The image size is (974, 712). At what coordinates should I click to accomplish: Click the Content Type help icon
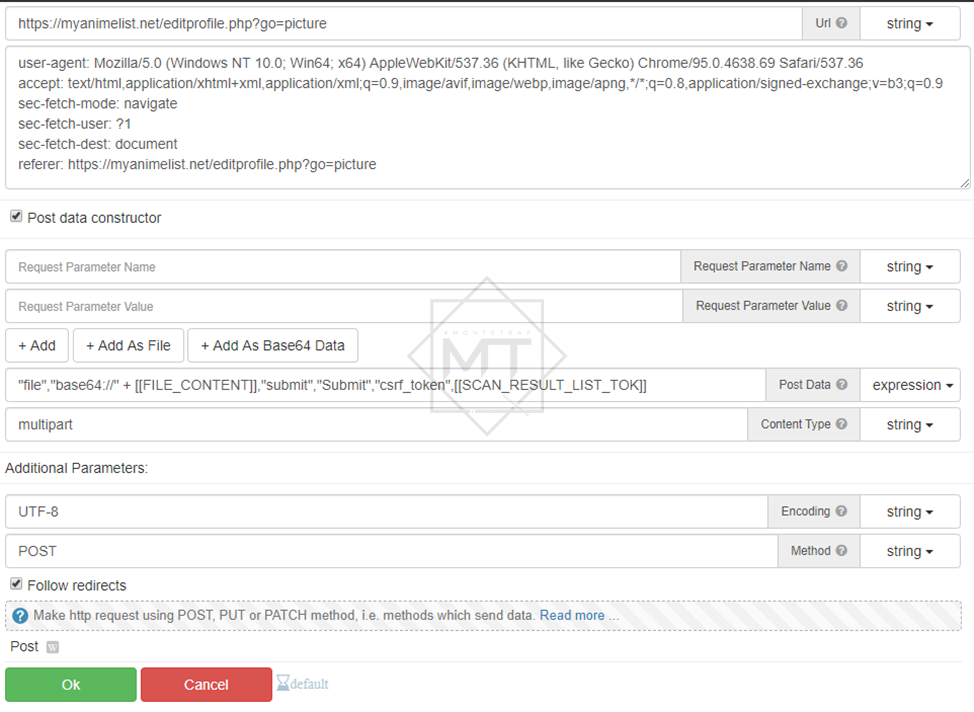point(841,424)
